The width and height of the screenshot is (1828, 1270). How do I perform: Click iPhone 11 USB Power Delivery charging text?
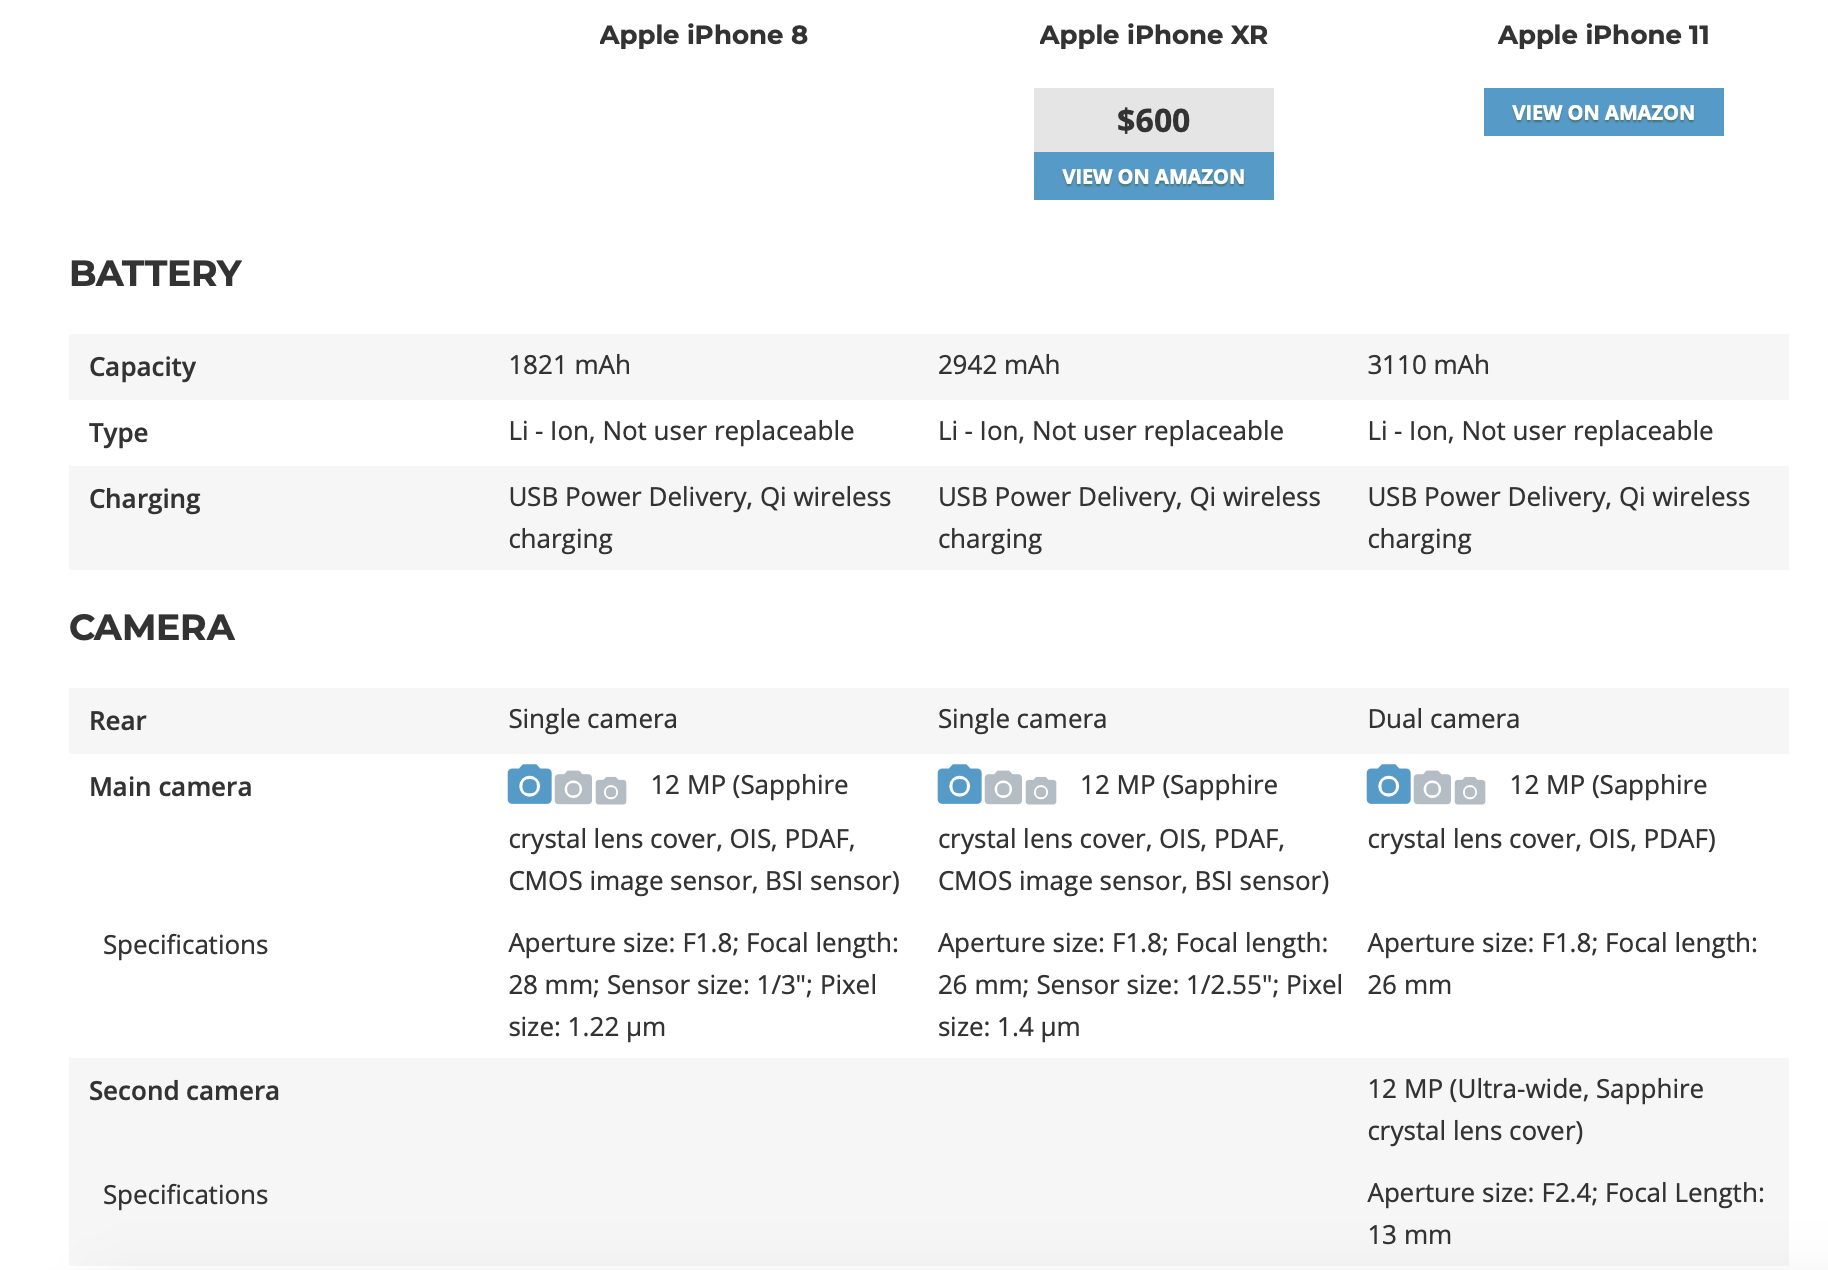1558,518
